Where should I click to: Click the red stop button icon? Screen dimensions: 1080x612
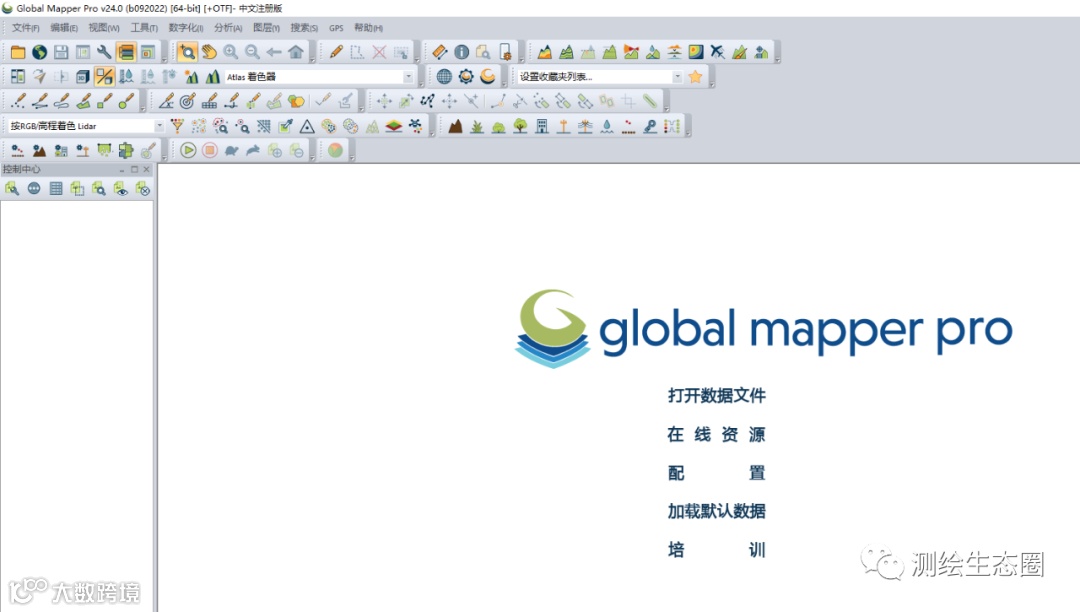point(210,150)
